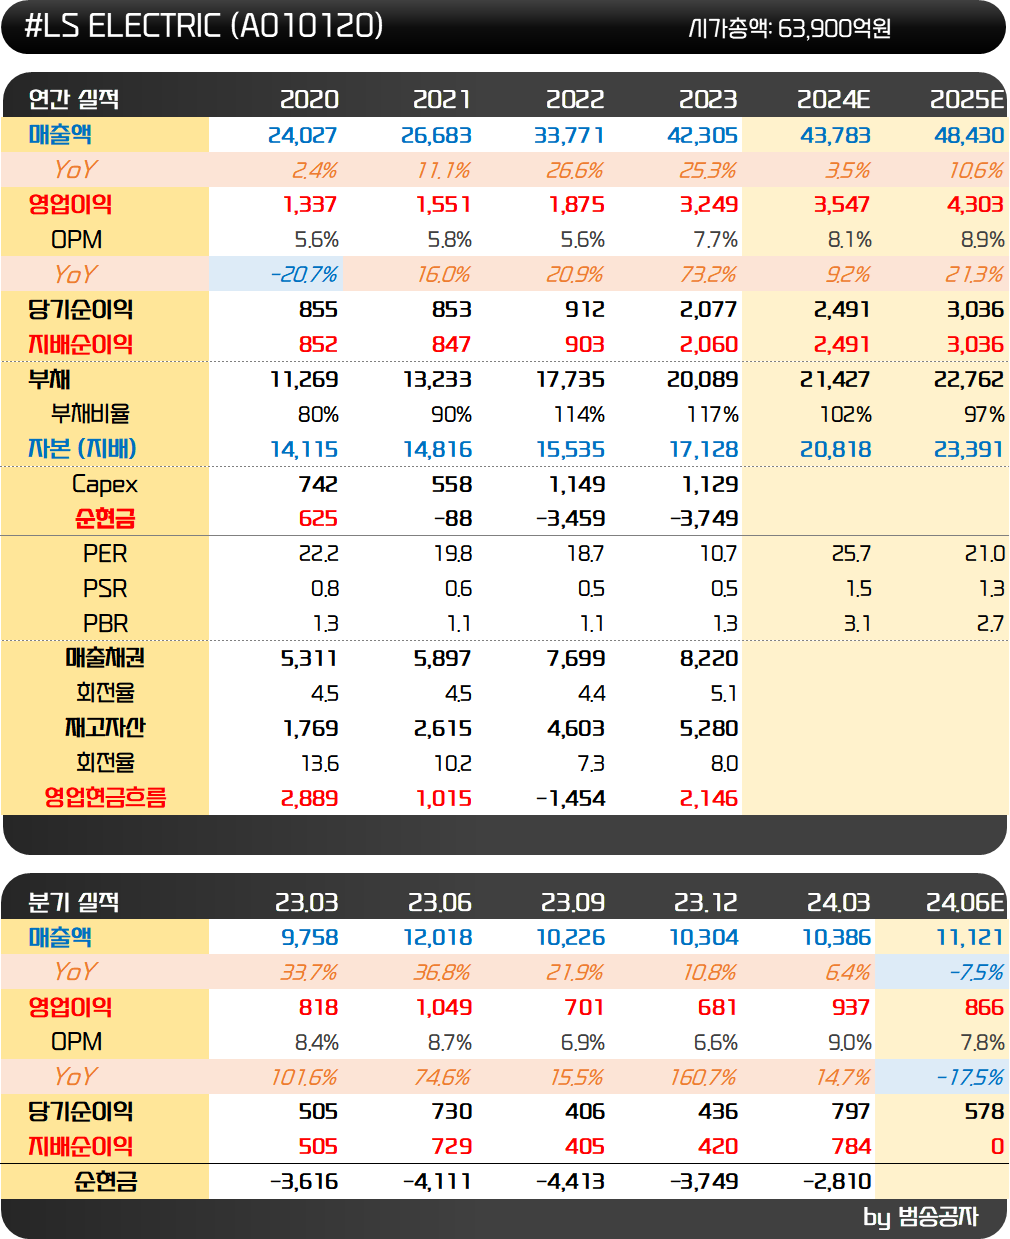Click the '자본 (지배)' row label
1010x1239 pixels.
click(x=82, y=448)
